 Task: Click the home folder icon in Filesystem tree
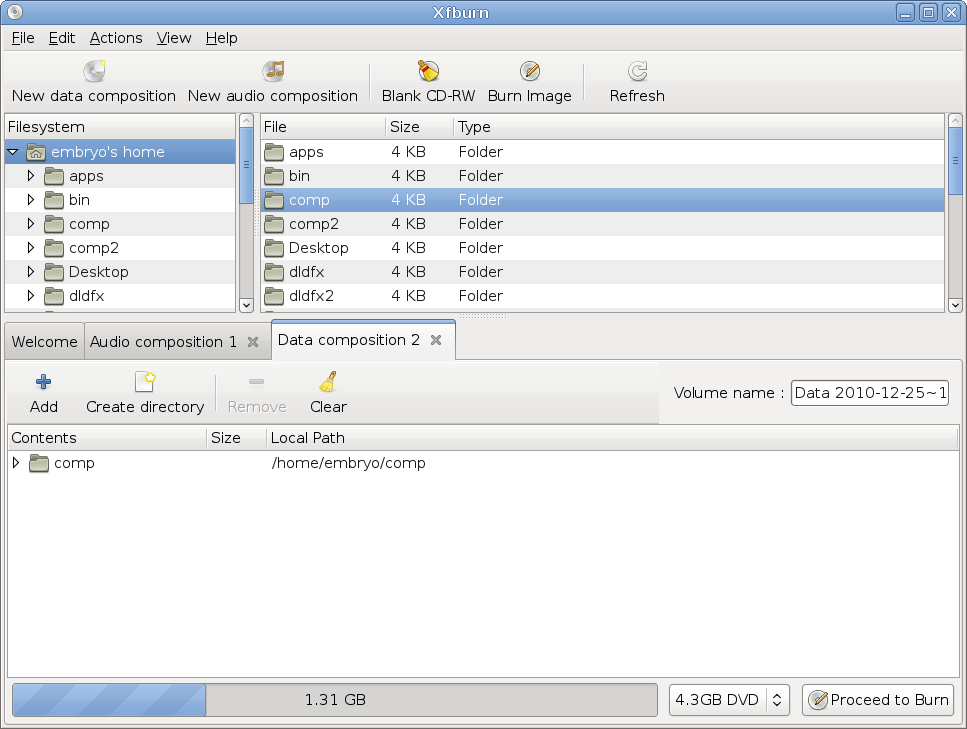pyautogui.click(x=36, y=152)
